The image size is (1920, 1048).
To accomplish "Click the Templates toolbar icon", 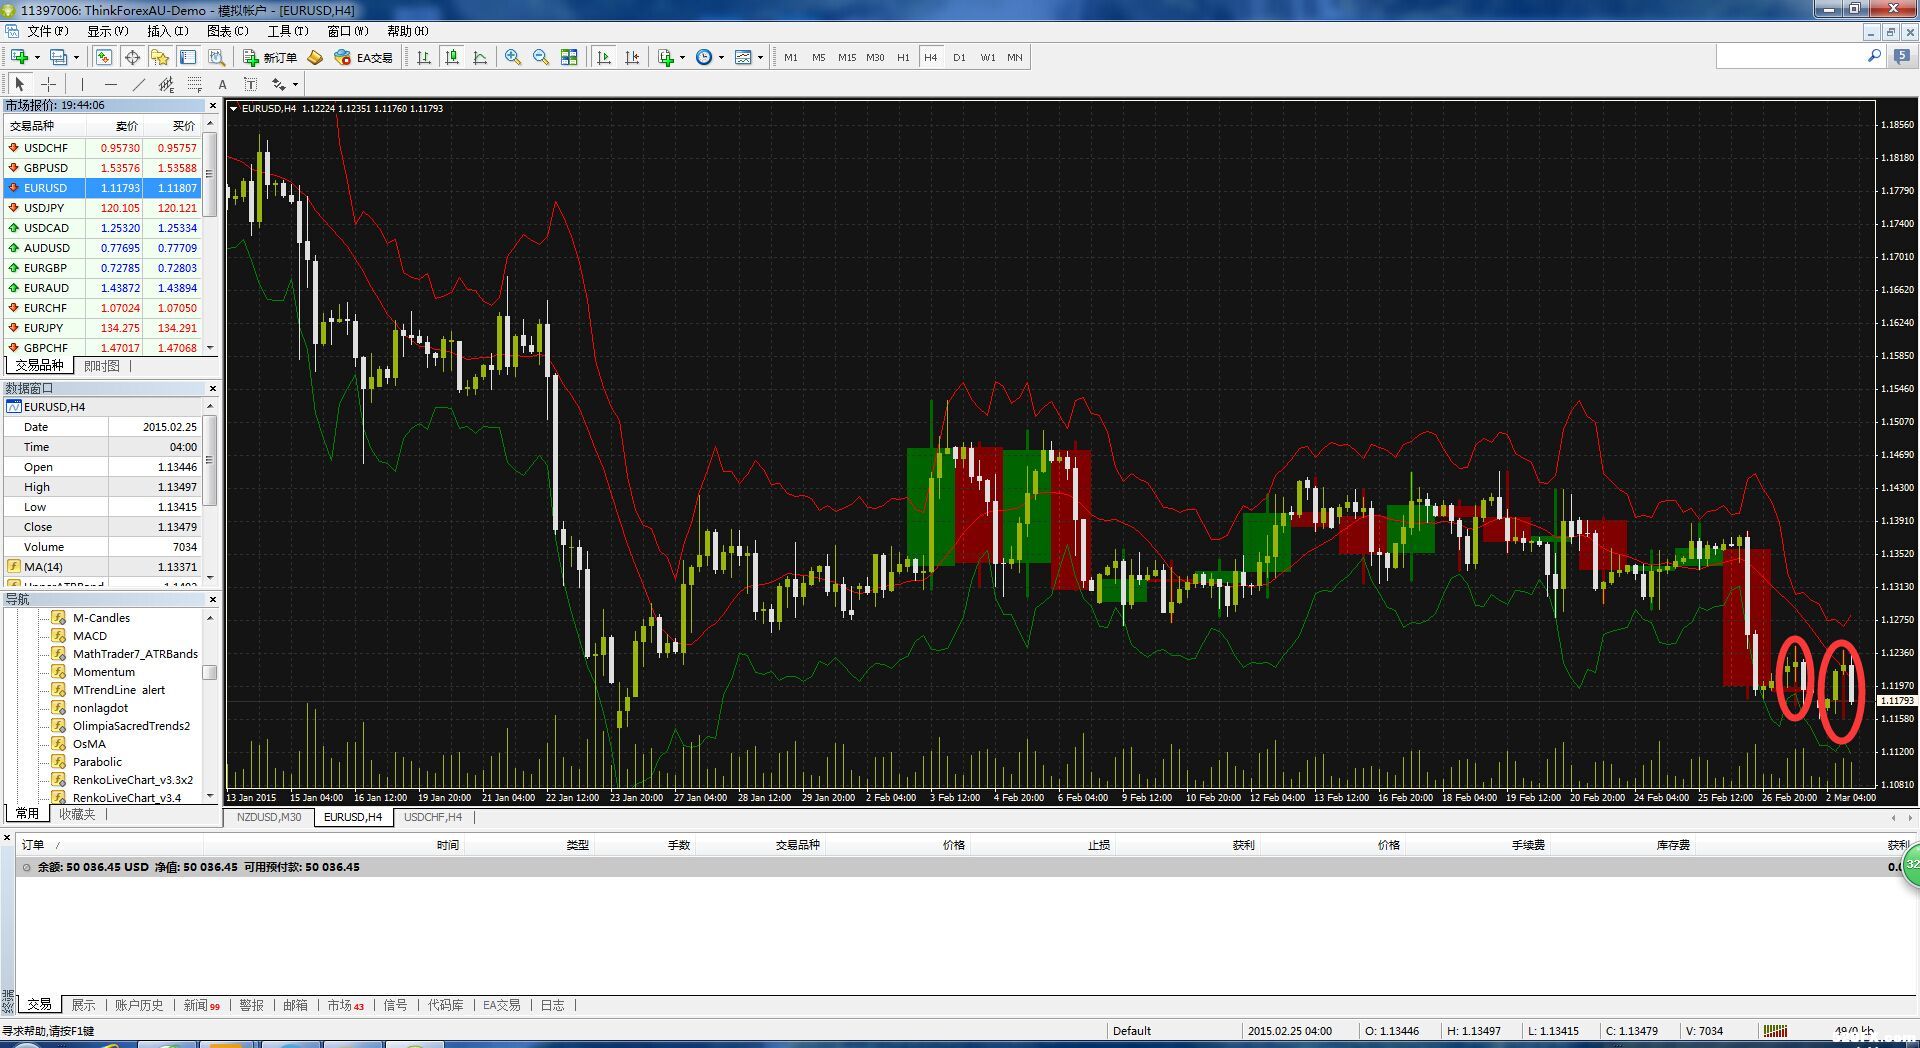I will (x=743, y=57).
